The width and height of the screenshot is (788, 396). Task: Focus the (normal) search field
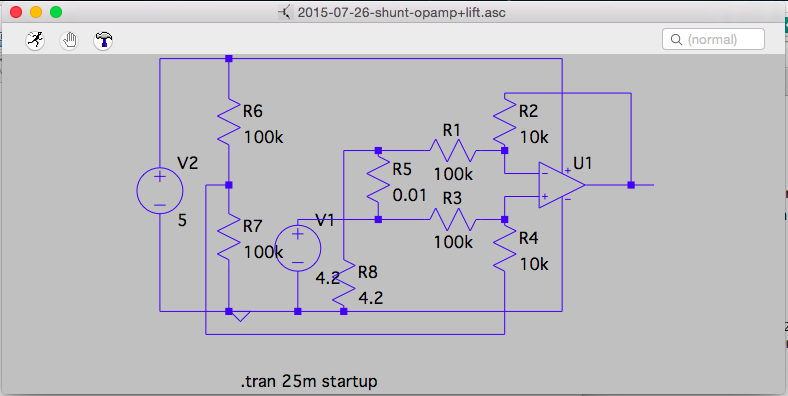(714, 39)
